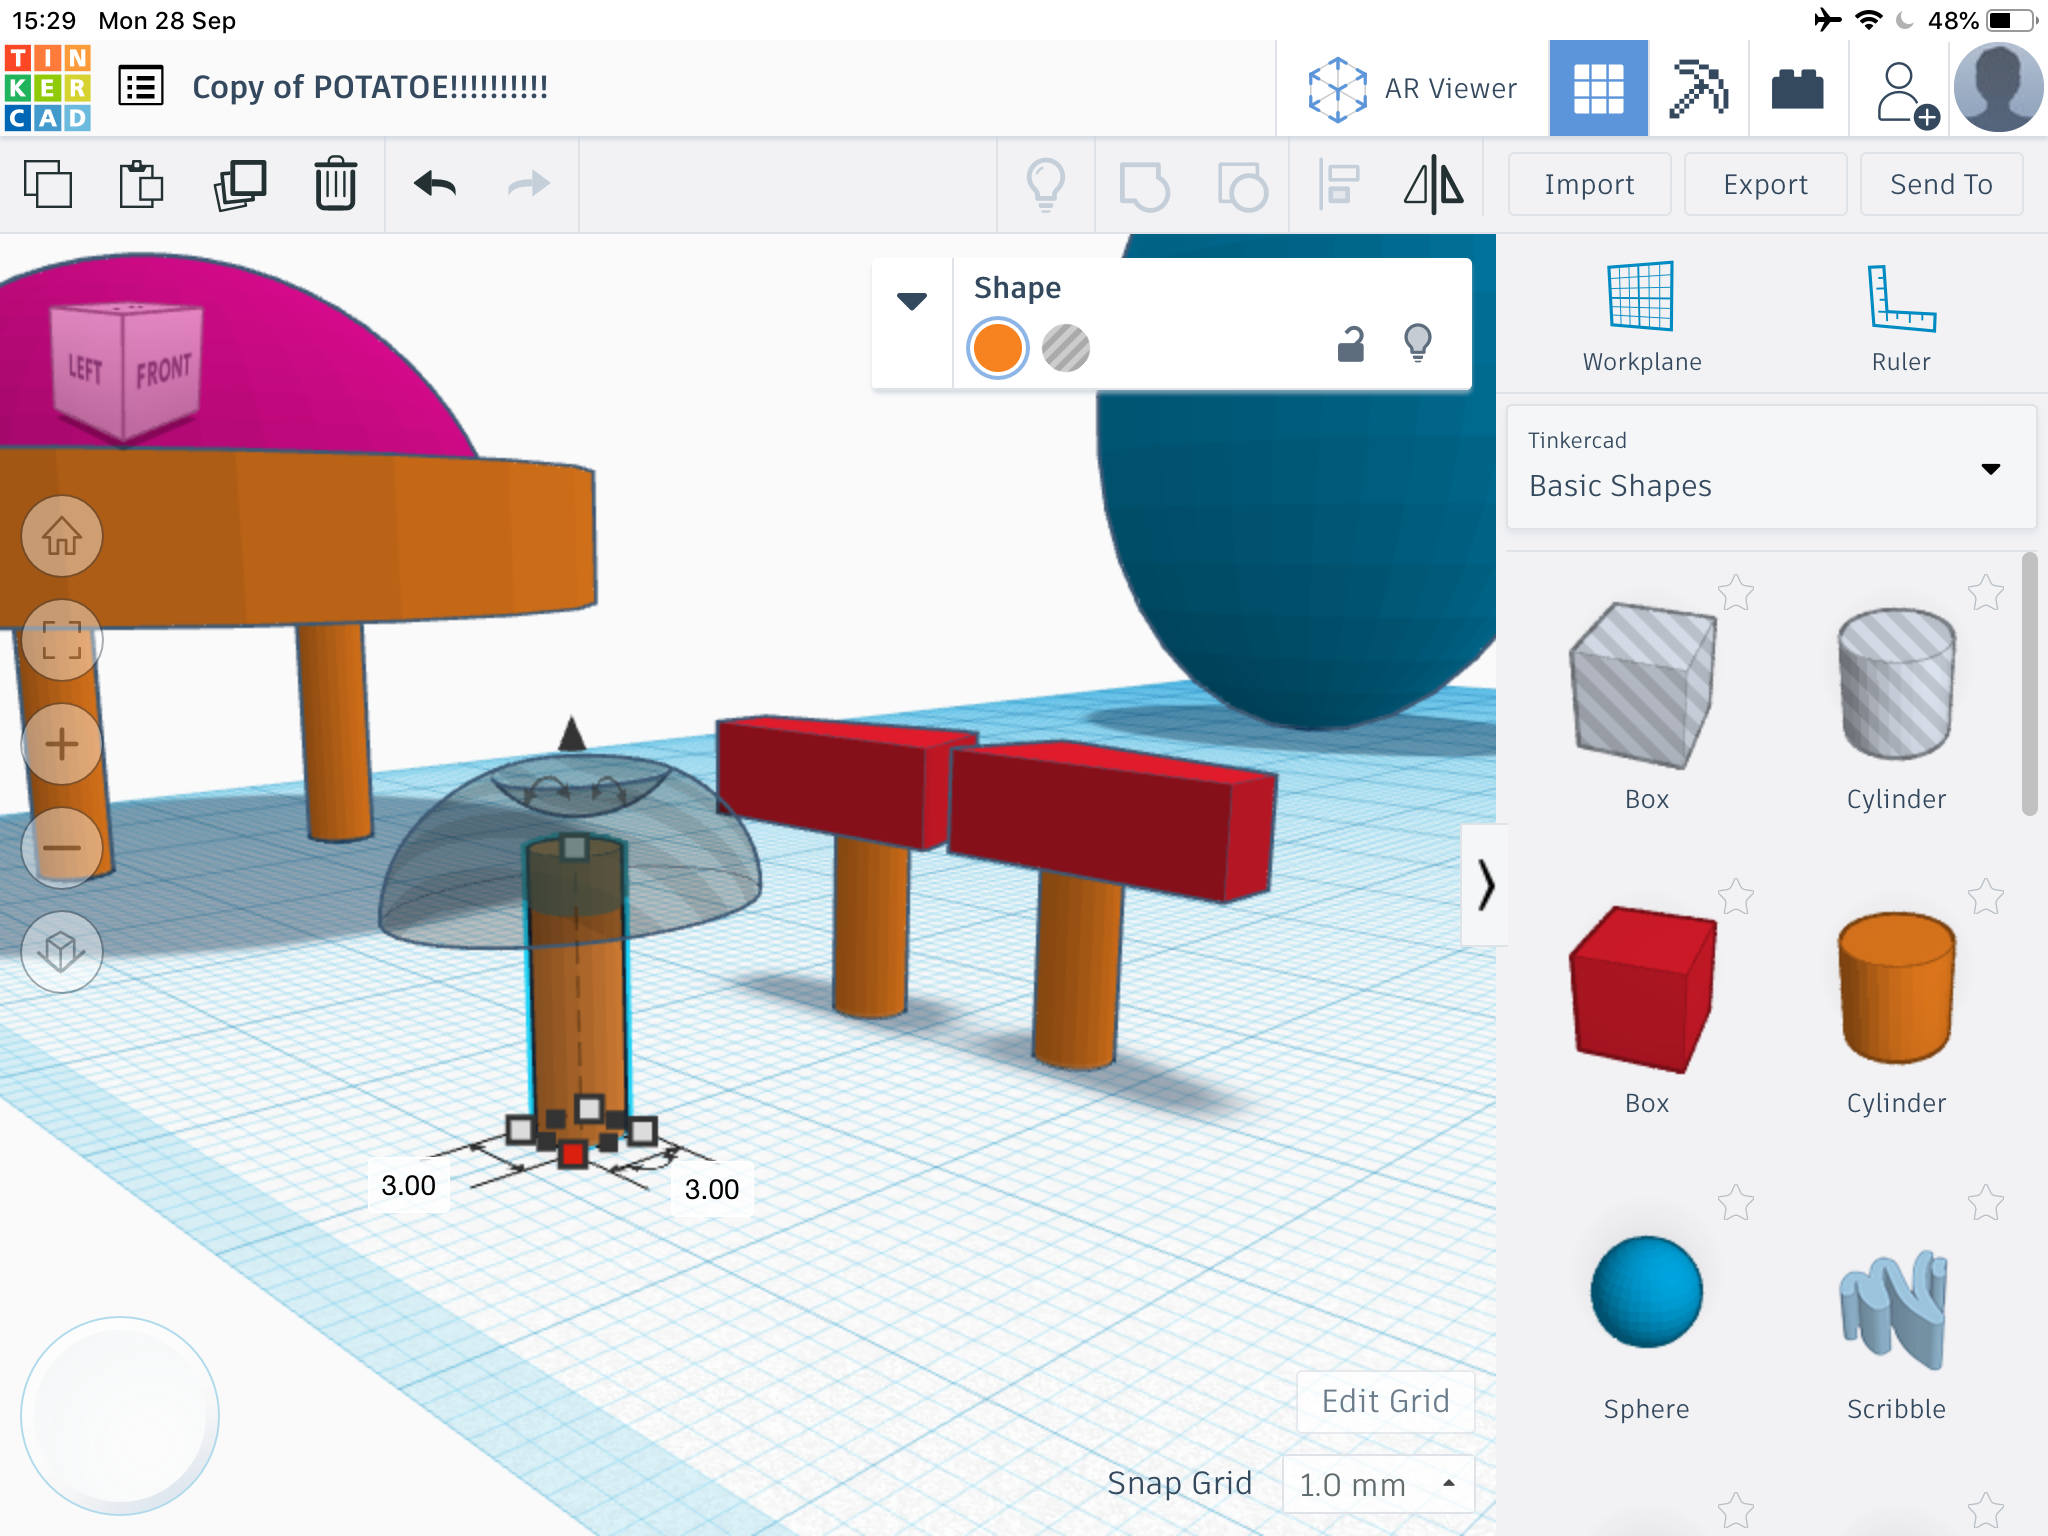
Task: Favorite the red Box with star
Action: 1736,896
